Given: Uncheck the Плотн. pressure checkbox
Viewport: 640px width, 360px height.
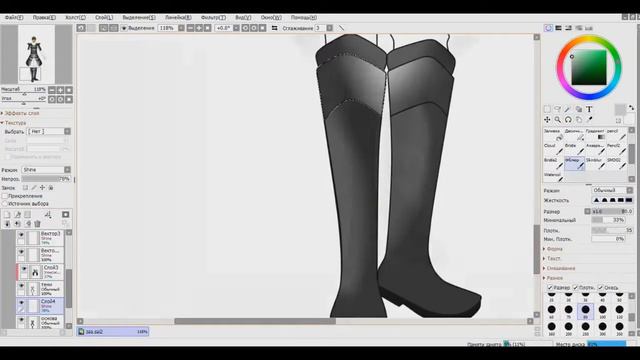Looking at the screenshot, I should (575, 288).
